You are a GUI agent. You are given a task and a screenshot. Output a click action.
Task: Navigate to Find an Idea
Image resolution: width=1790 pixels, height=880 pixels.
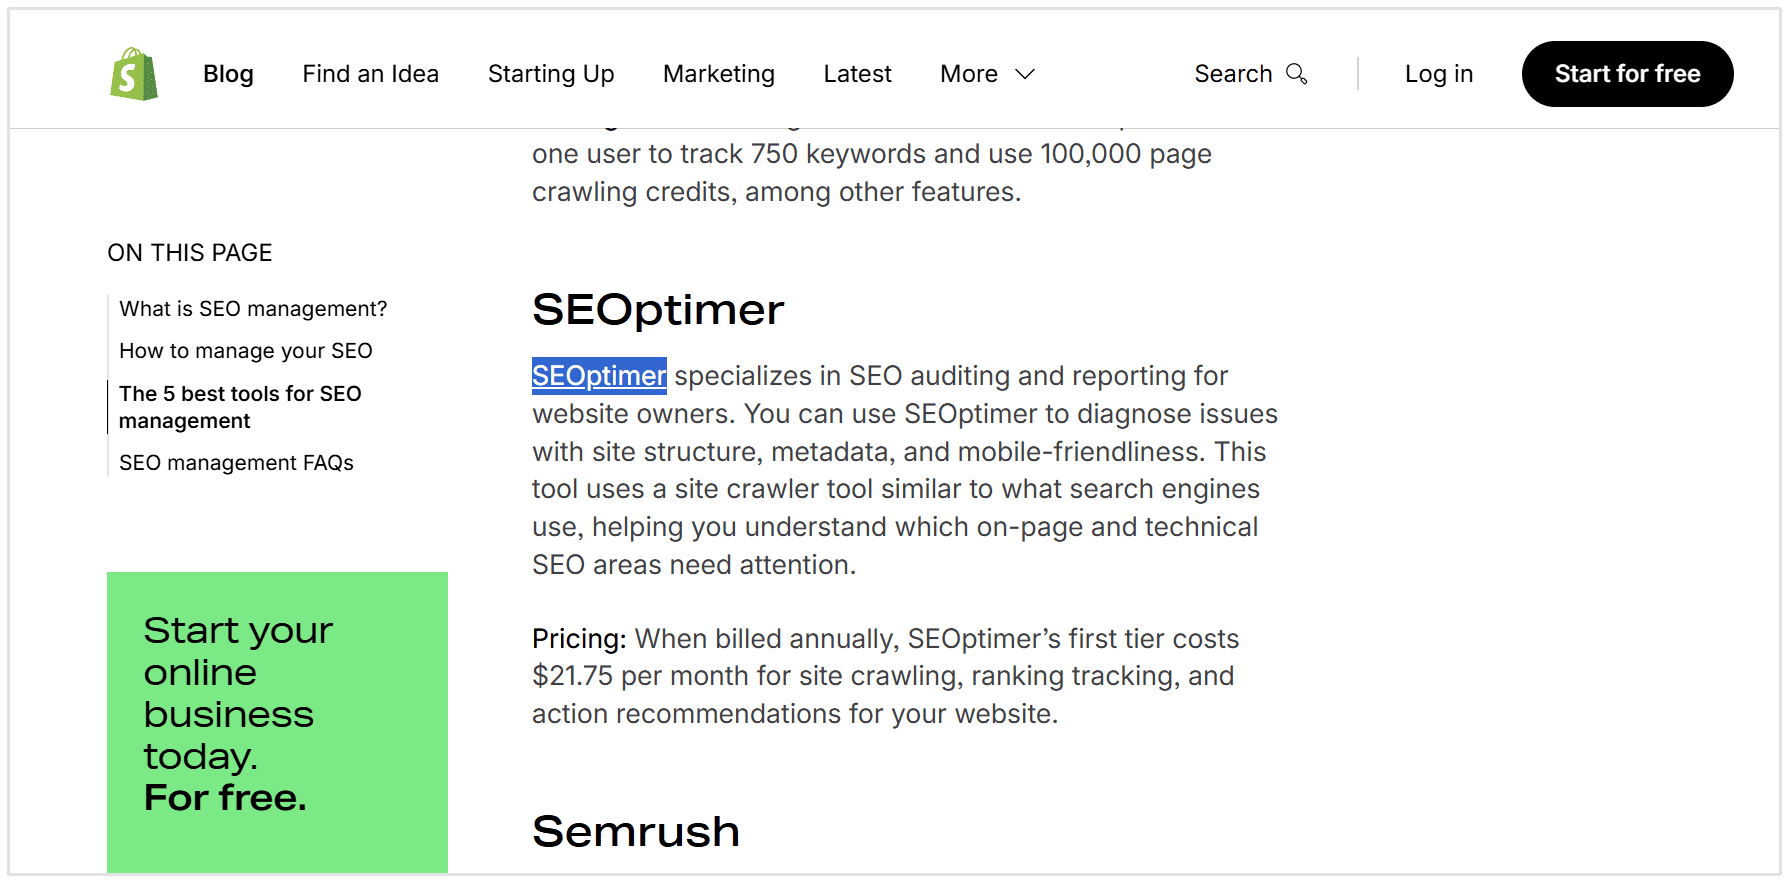pos(370,73)
